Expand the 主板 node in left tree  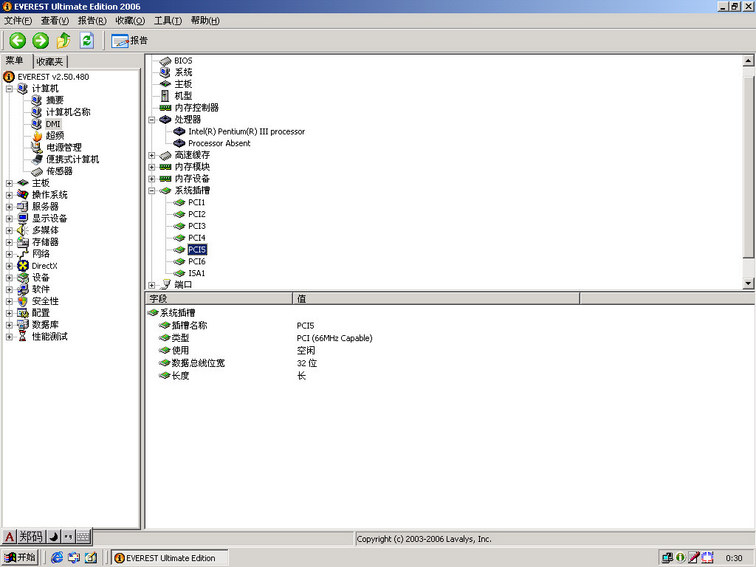(9, 183)
